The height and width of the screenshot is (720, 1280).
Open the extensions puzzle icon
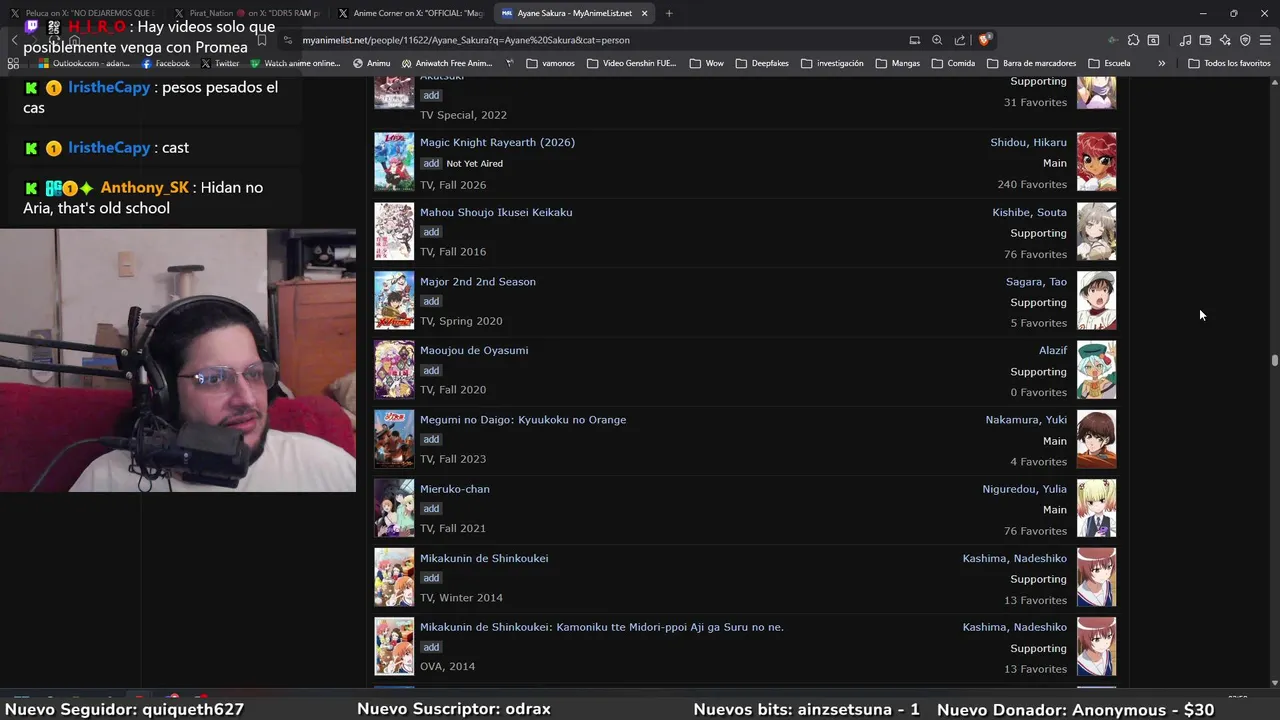tap(1133, 40)
